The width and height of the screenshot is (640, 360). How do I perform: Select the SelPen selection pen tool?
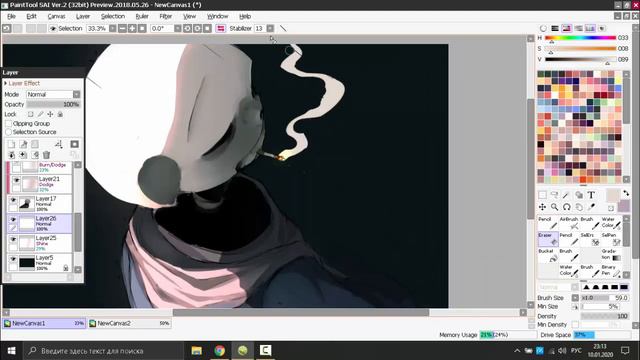[x=611, y=239]
